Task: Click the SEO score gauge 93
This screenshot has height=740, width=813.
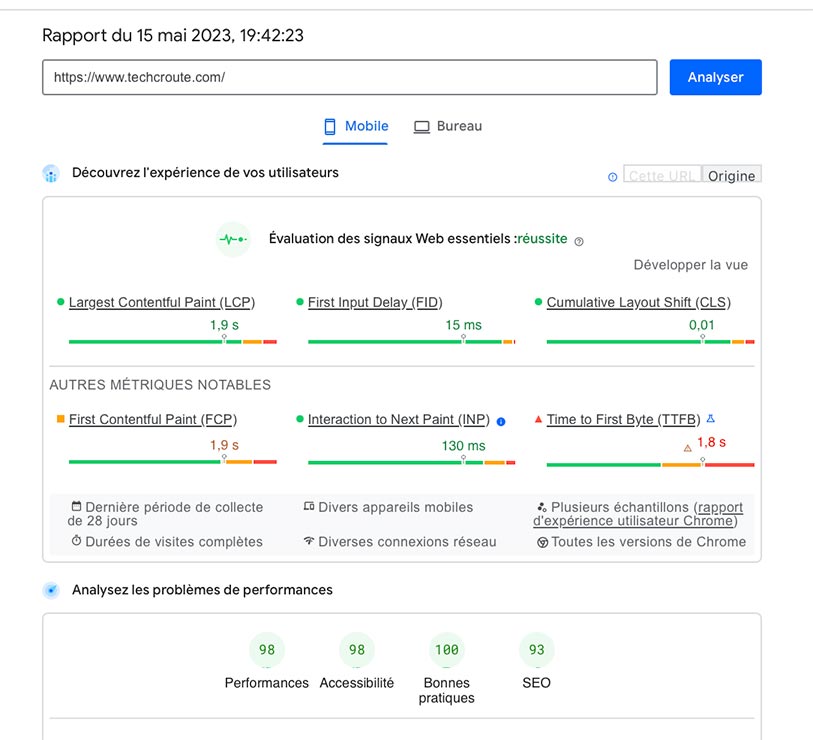Action: 537,650
